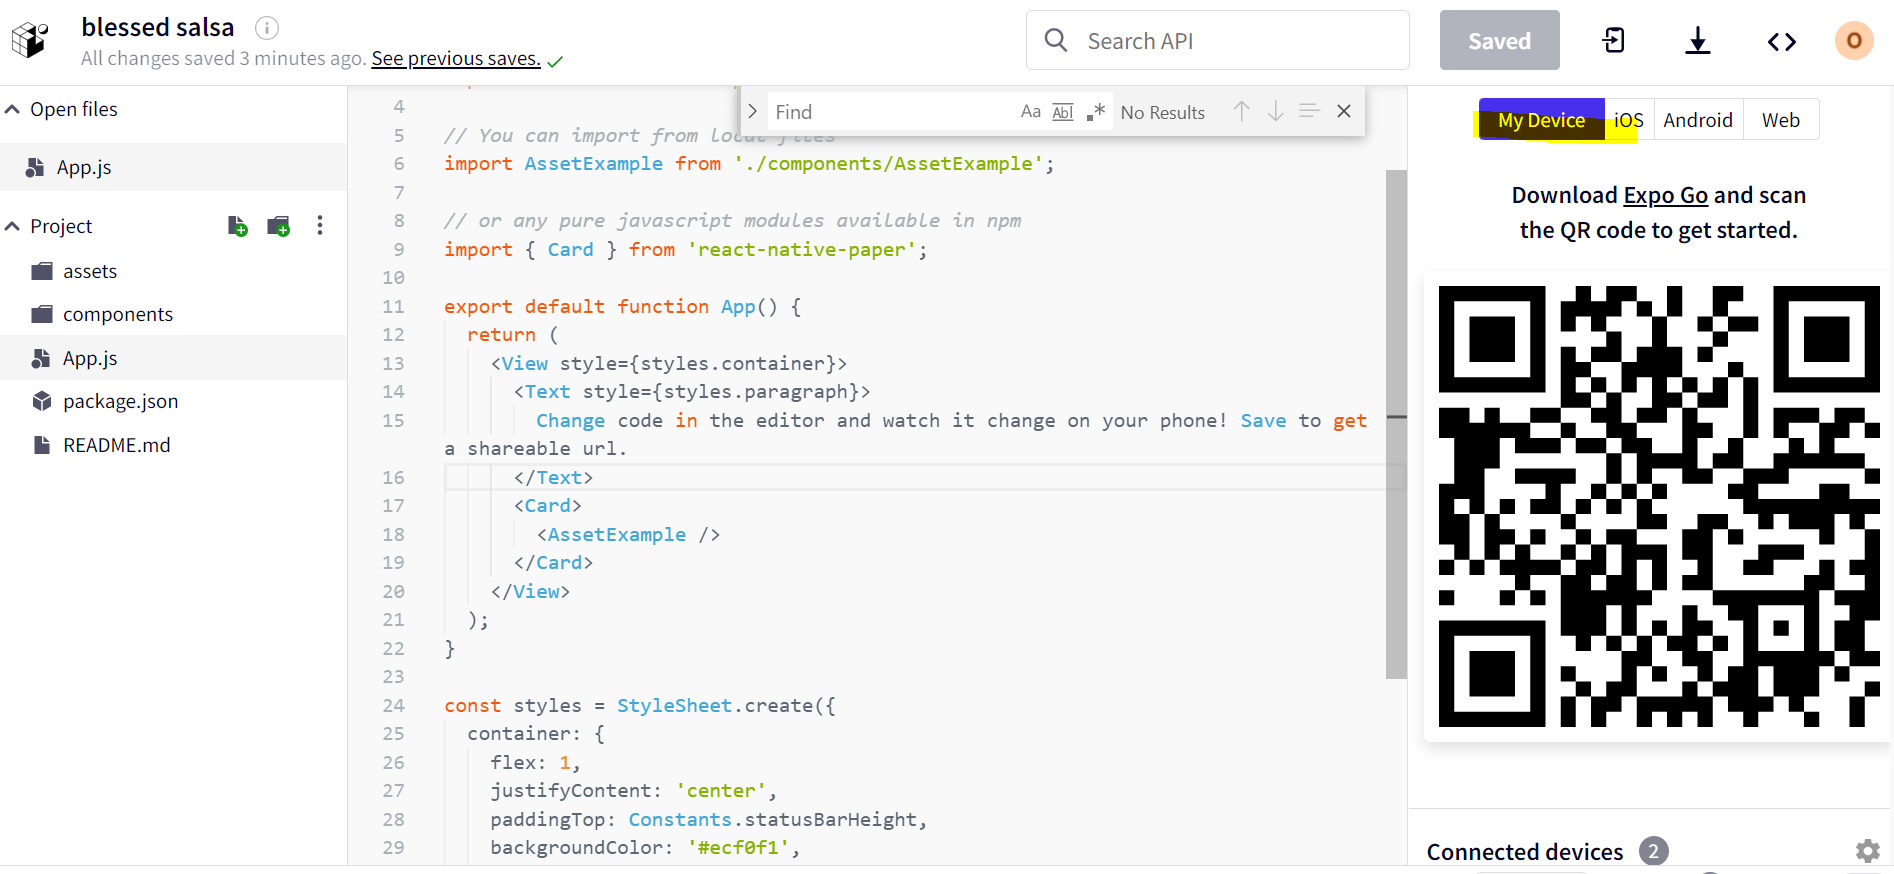Click Constants.statusBarHeight in code
Viewport: 1894px width, 874px height.
point(772,820)
